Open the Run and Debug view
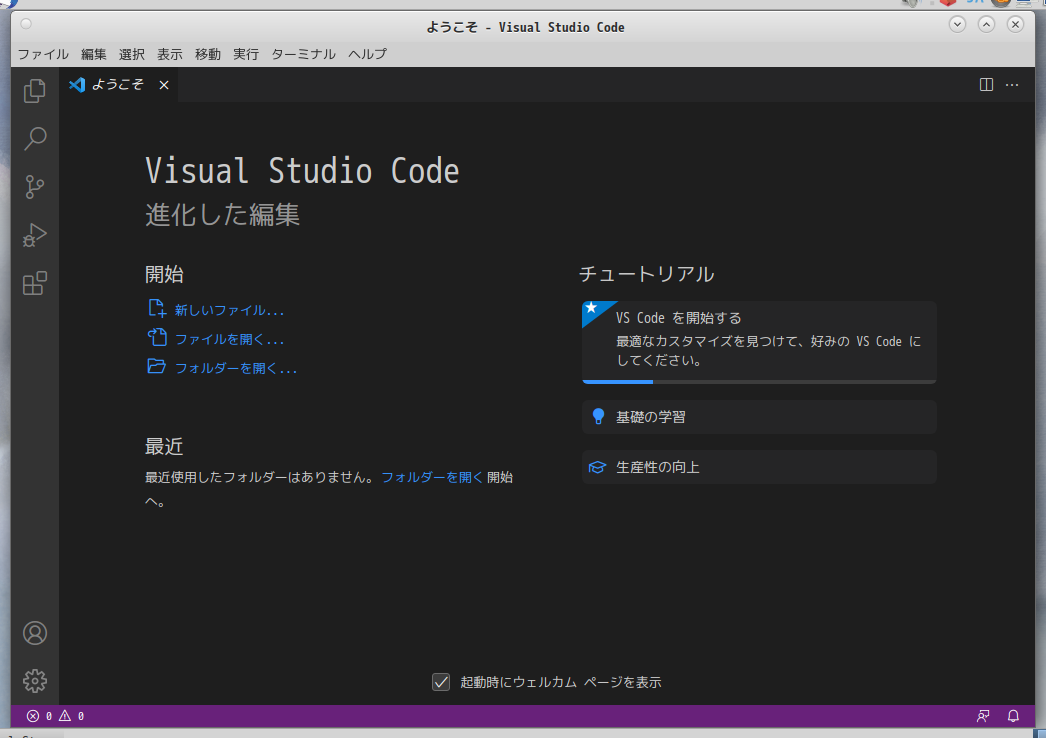 tap(35, 235)
